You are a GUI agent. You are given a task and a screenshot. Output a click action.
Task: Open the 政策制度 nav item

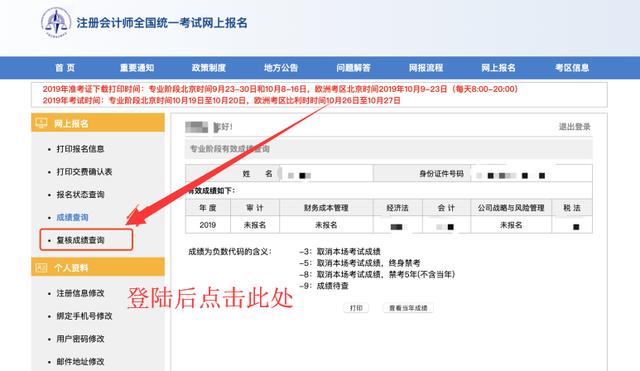point(209,68)
